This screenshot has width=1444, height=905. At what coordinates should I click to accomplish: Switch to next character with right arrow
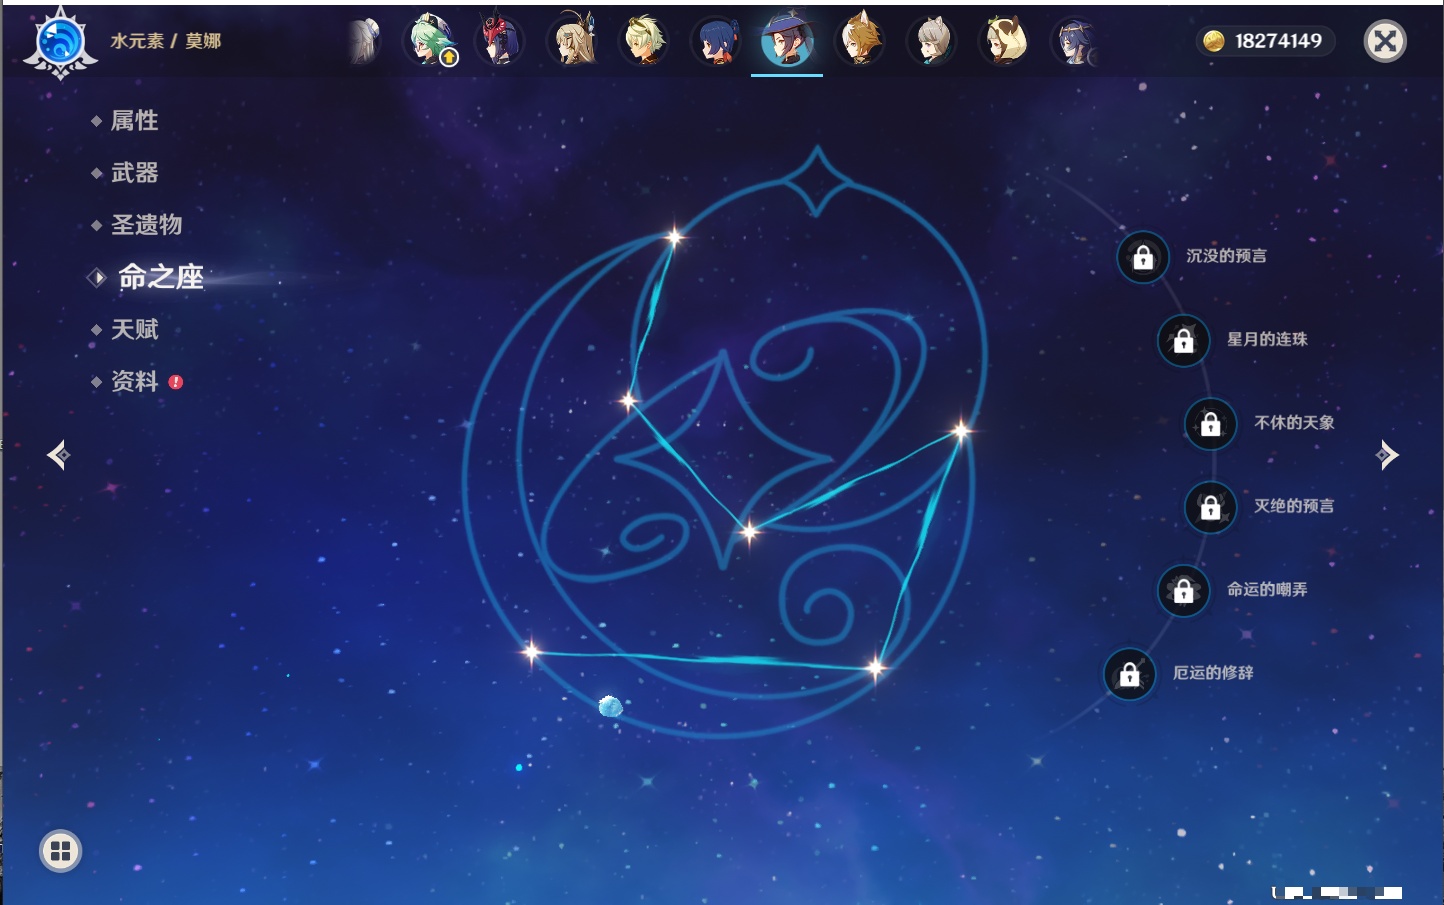[1387, 455]
